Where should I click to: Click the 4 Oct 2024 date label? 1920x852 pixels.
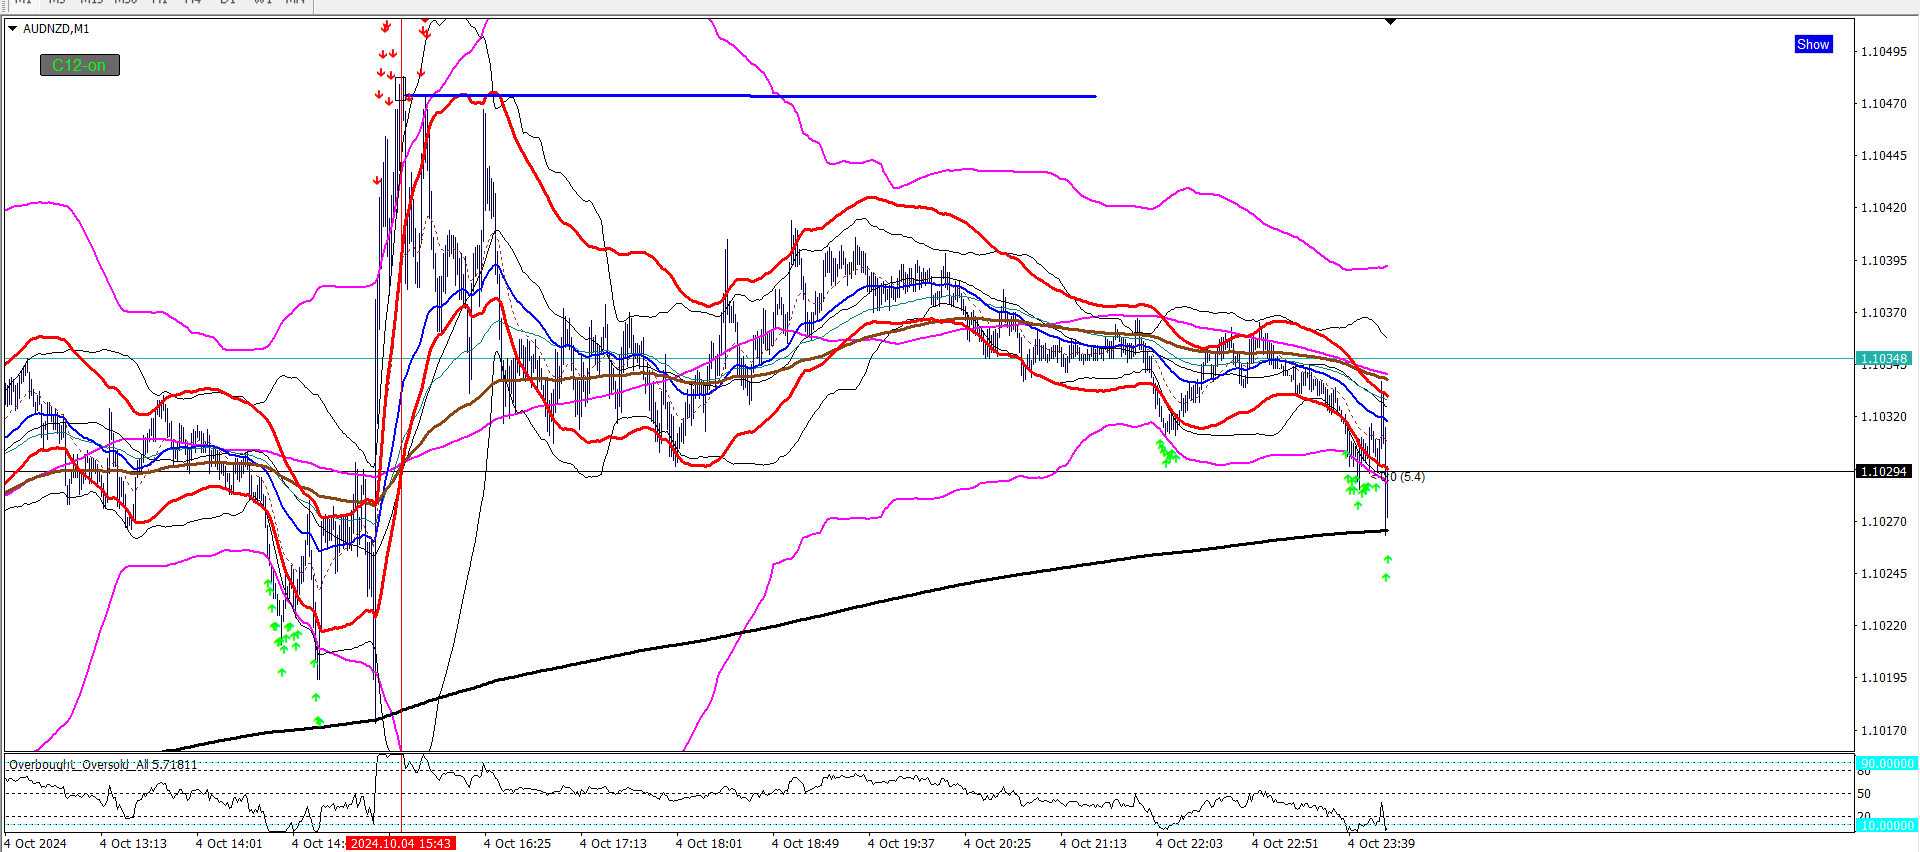pos(35,843)
